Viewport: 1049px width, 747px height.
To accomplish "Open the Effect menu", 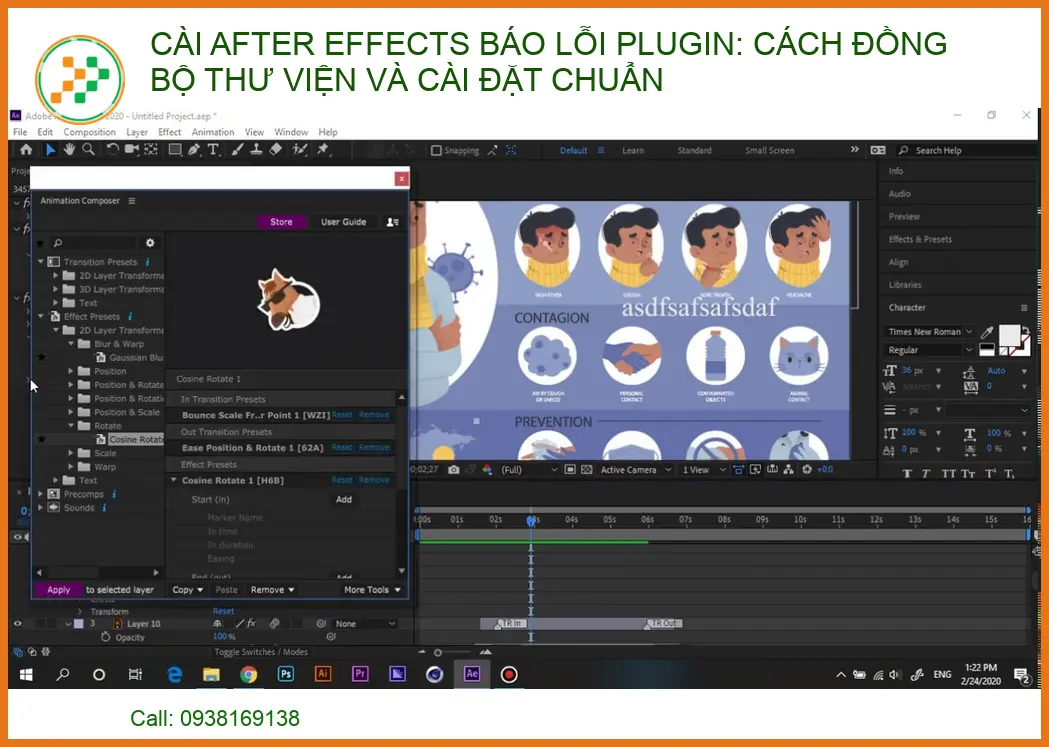I will click(x=169, y=132).
